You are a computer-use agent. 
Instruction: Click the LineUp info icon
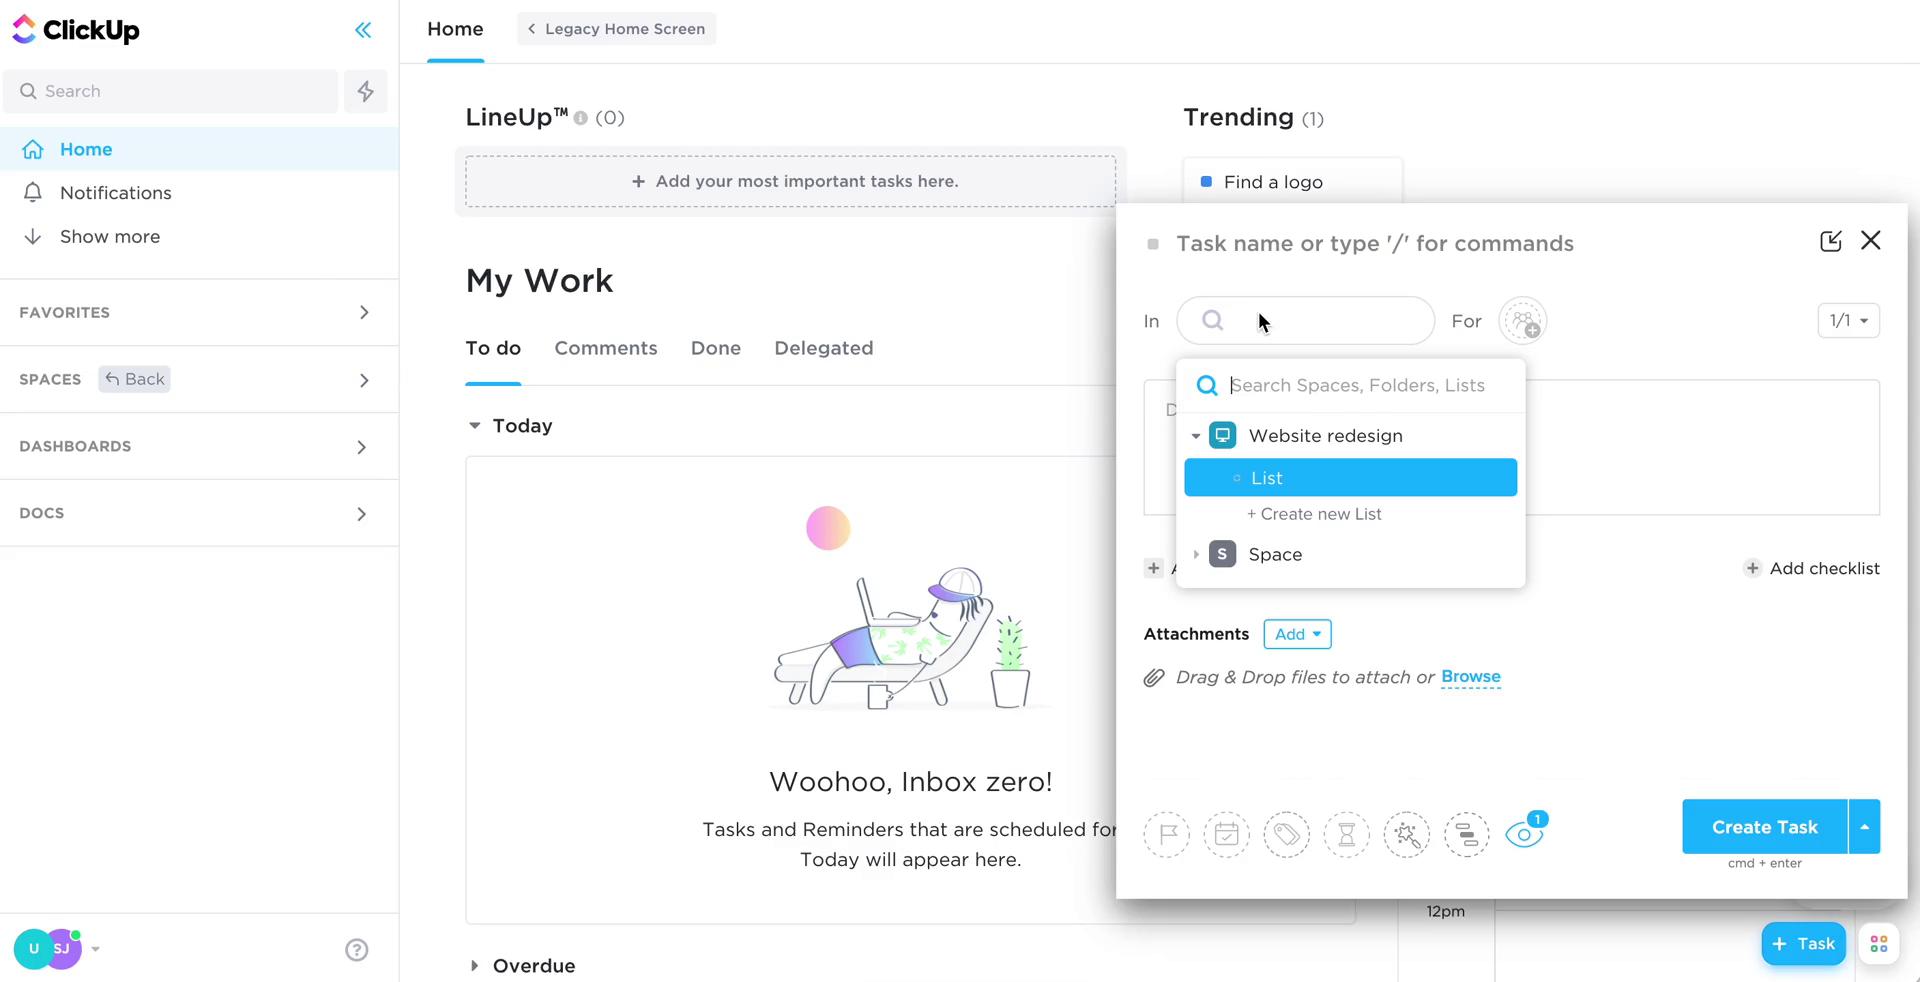click(580, 118)
